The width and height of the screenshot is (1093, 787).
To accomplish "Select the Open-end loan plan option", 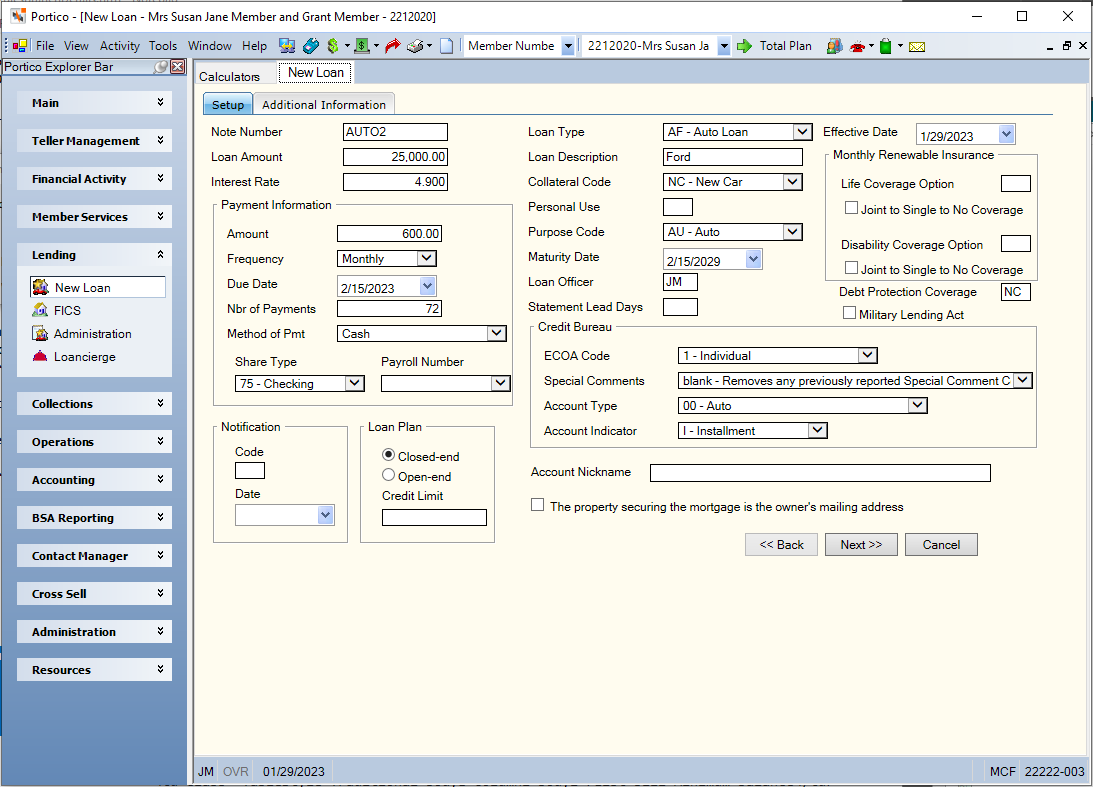I will click(388, 475).
